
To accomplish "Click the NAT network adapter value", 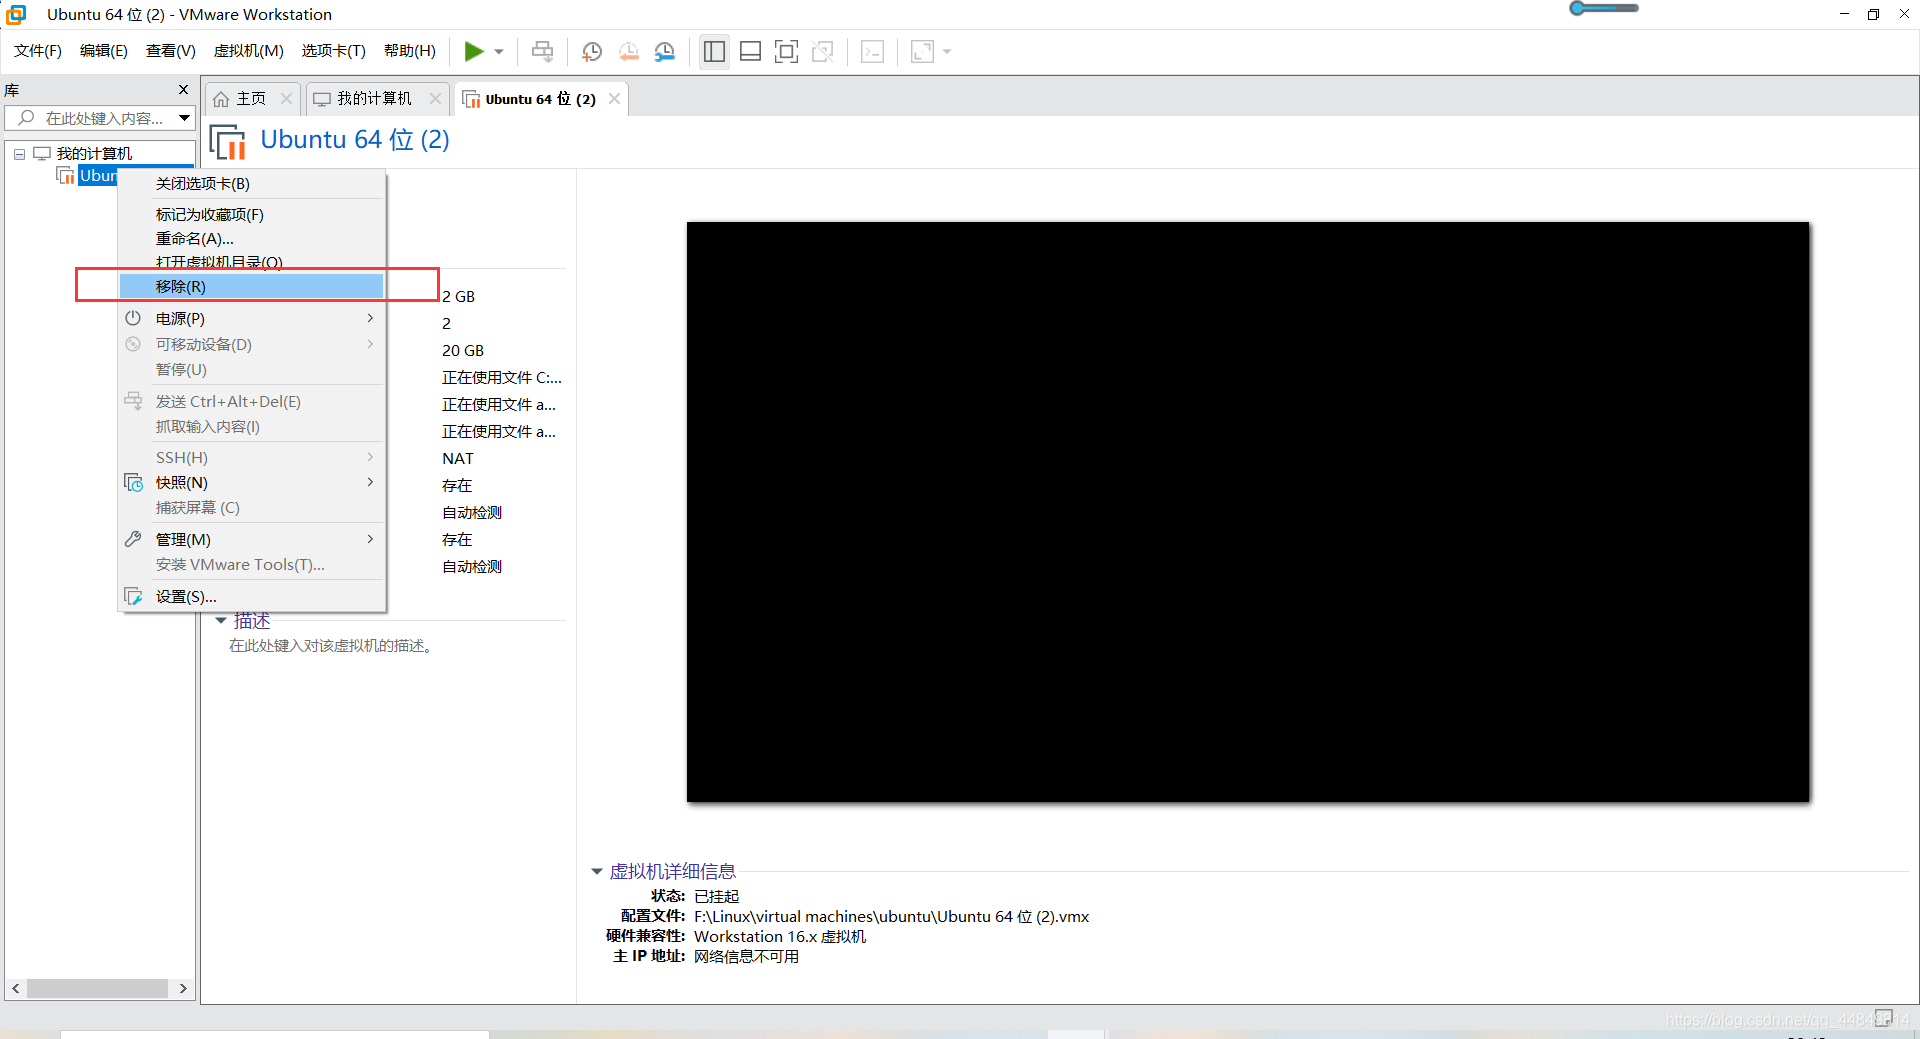I will pos(458,459).
